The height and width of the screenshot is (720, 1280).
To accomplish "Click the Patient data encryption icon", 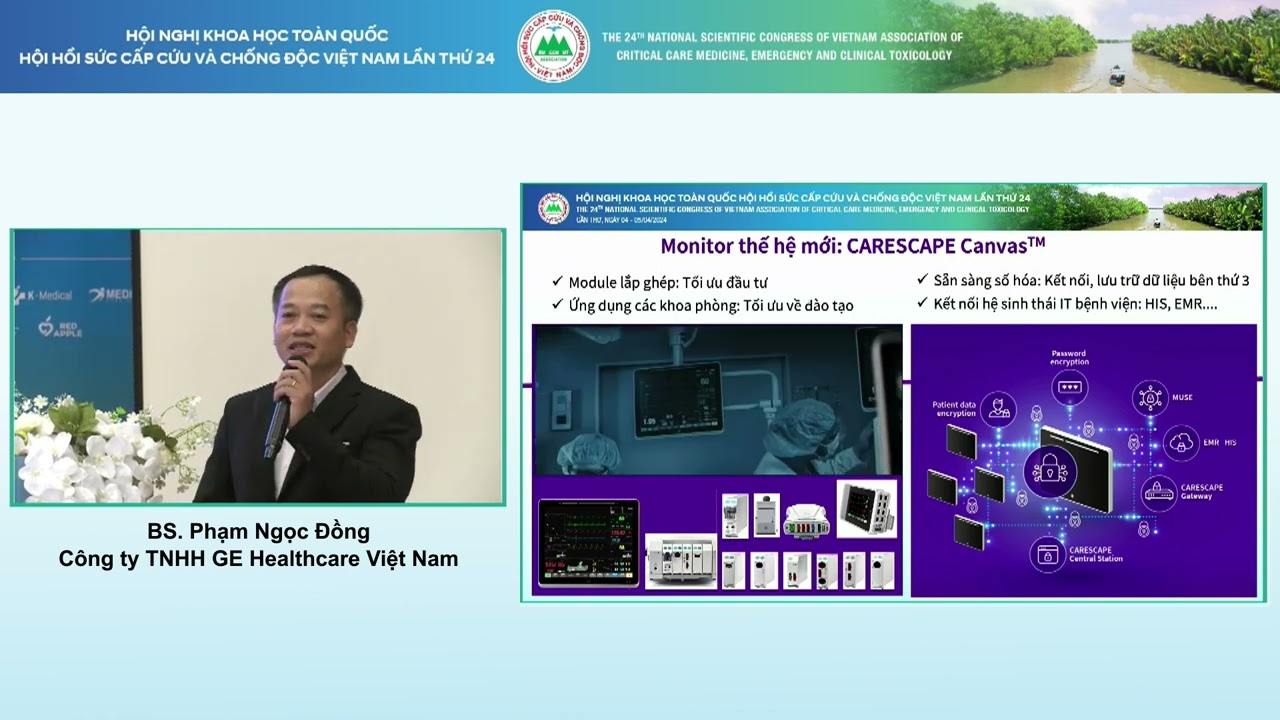I will [x=998, y=408].
